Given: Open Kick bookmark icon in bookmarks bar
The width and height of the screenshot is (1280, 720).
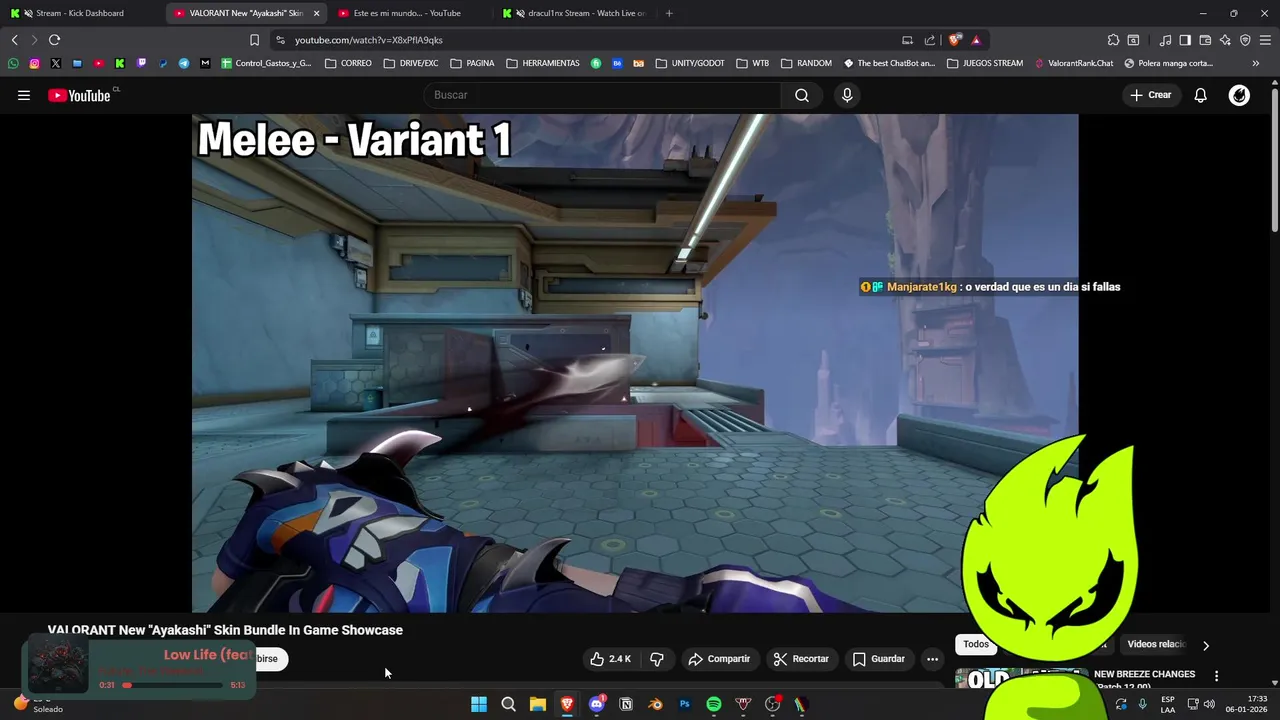Looking at the screenshot, I should (120, 63).
